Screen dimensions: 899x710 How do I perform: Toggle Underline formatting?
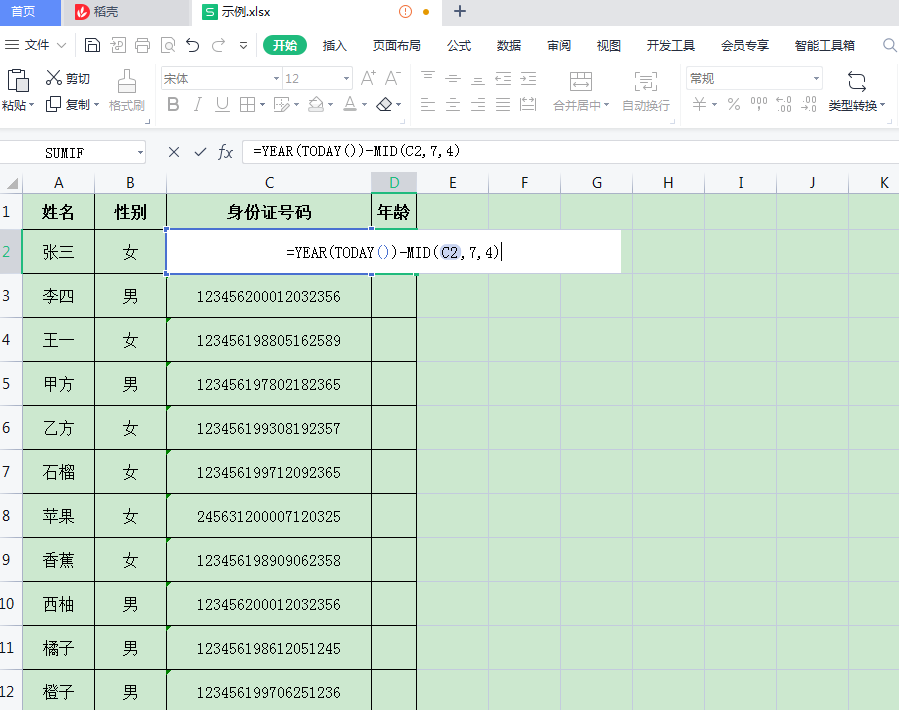222,104
